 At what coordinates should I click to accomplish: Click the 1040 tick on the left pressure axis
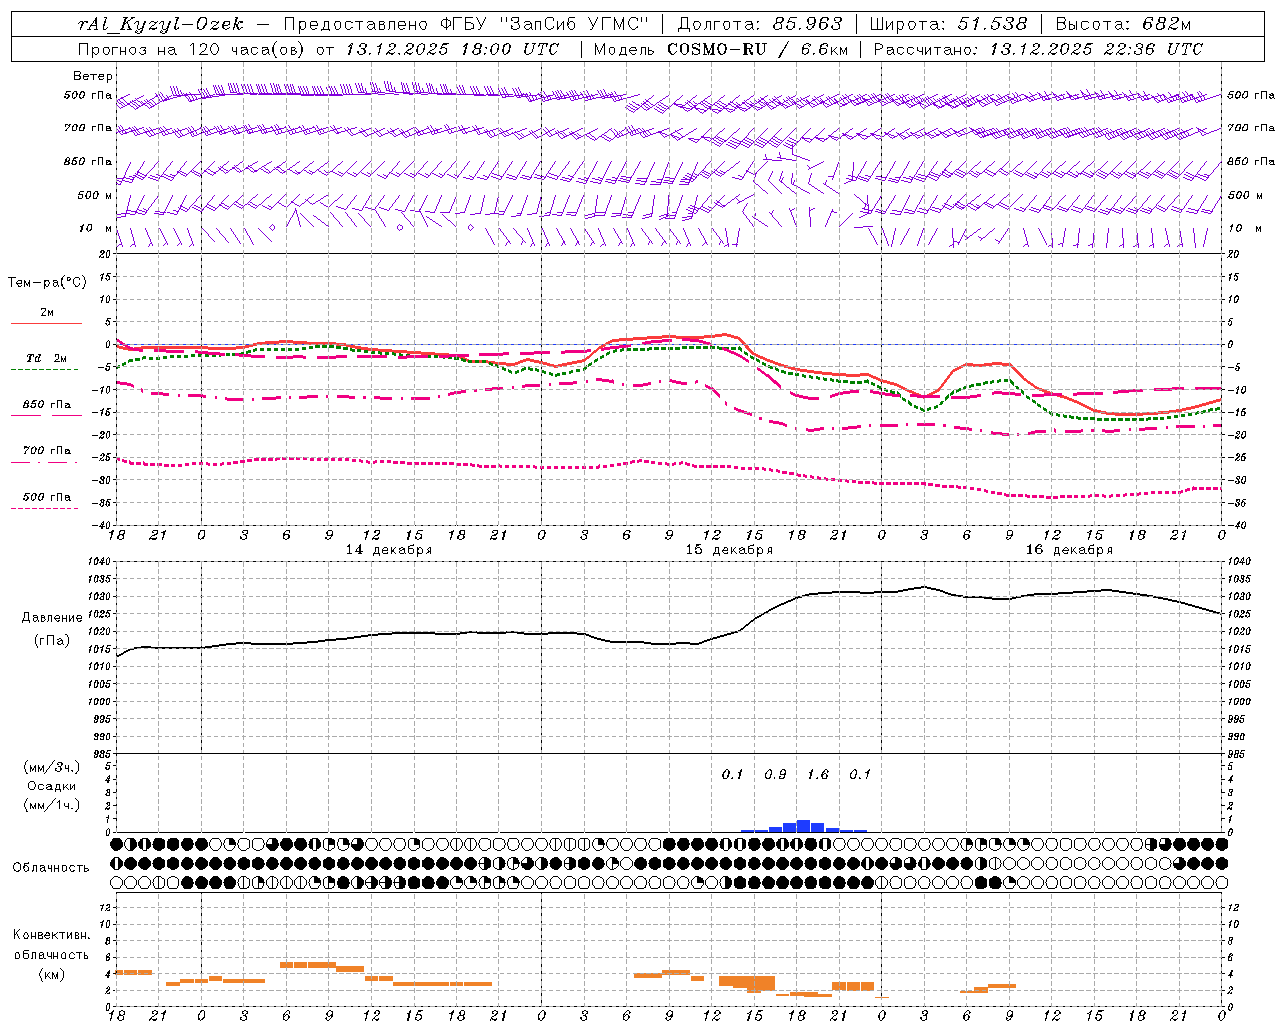pos(100,562)
